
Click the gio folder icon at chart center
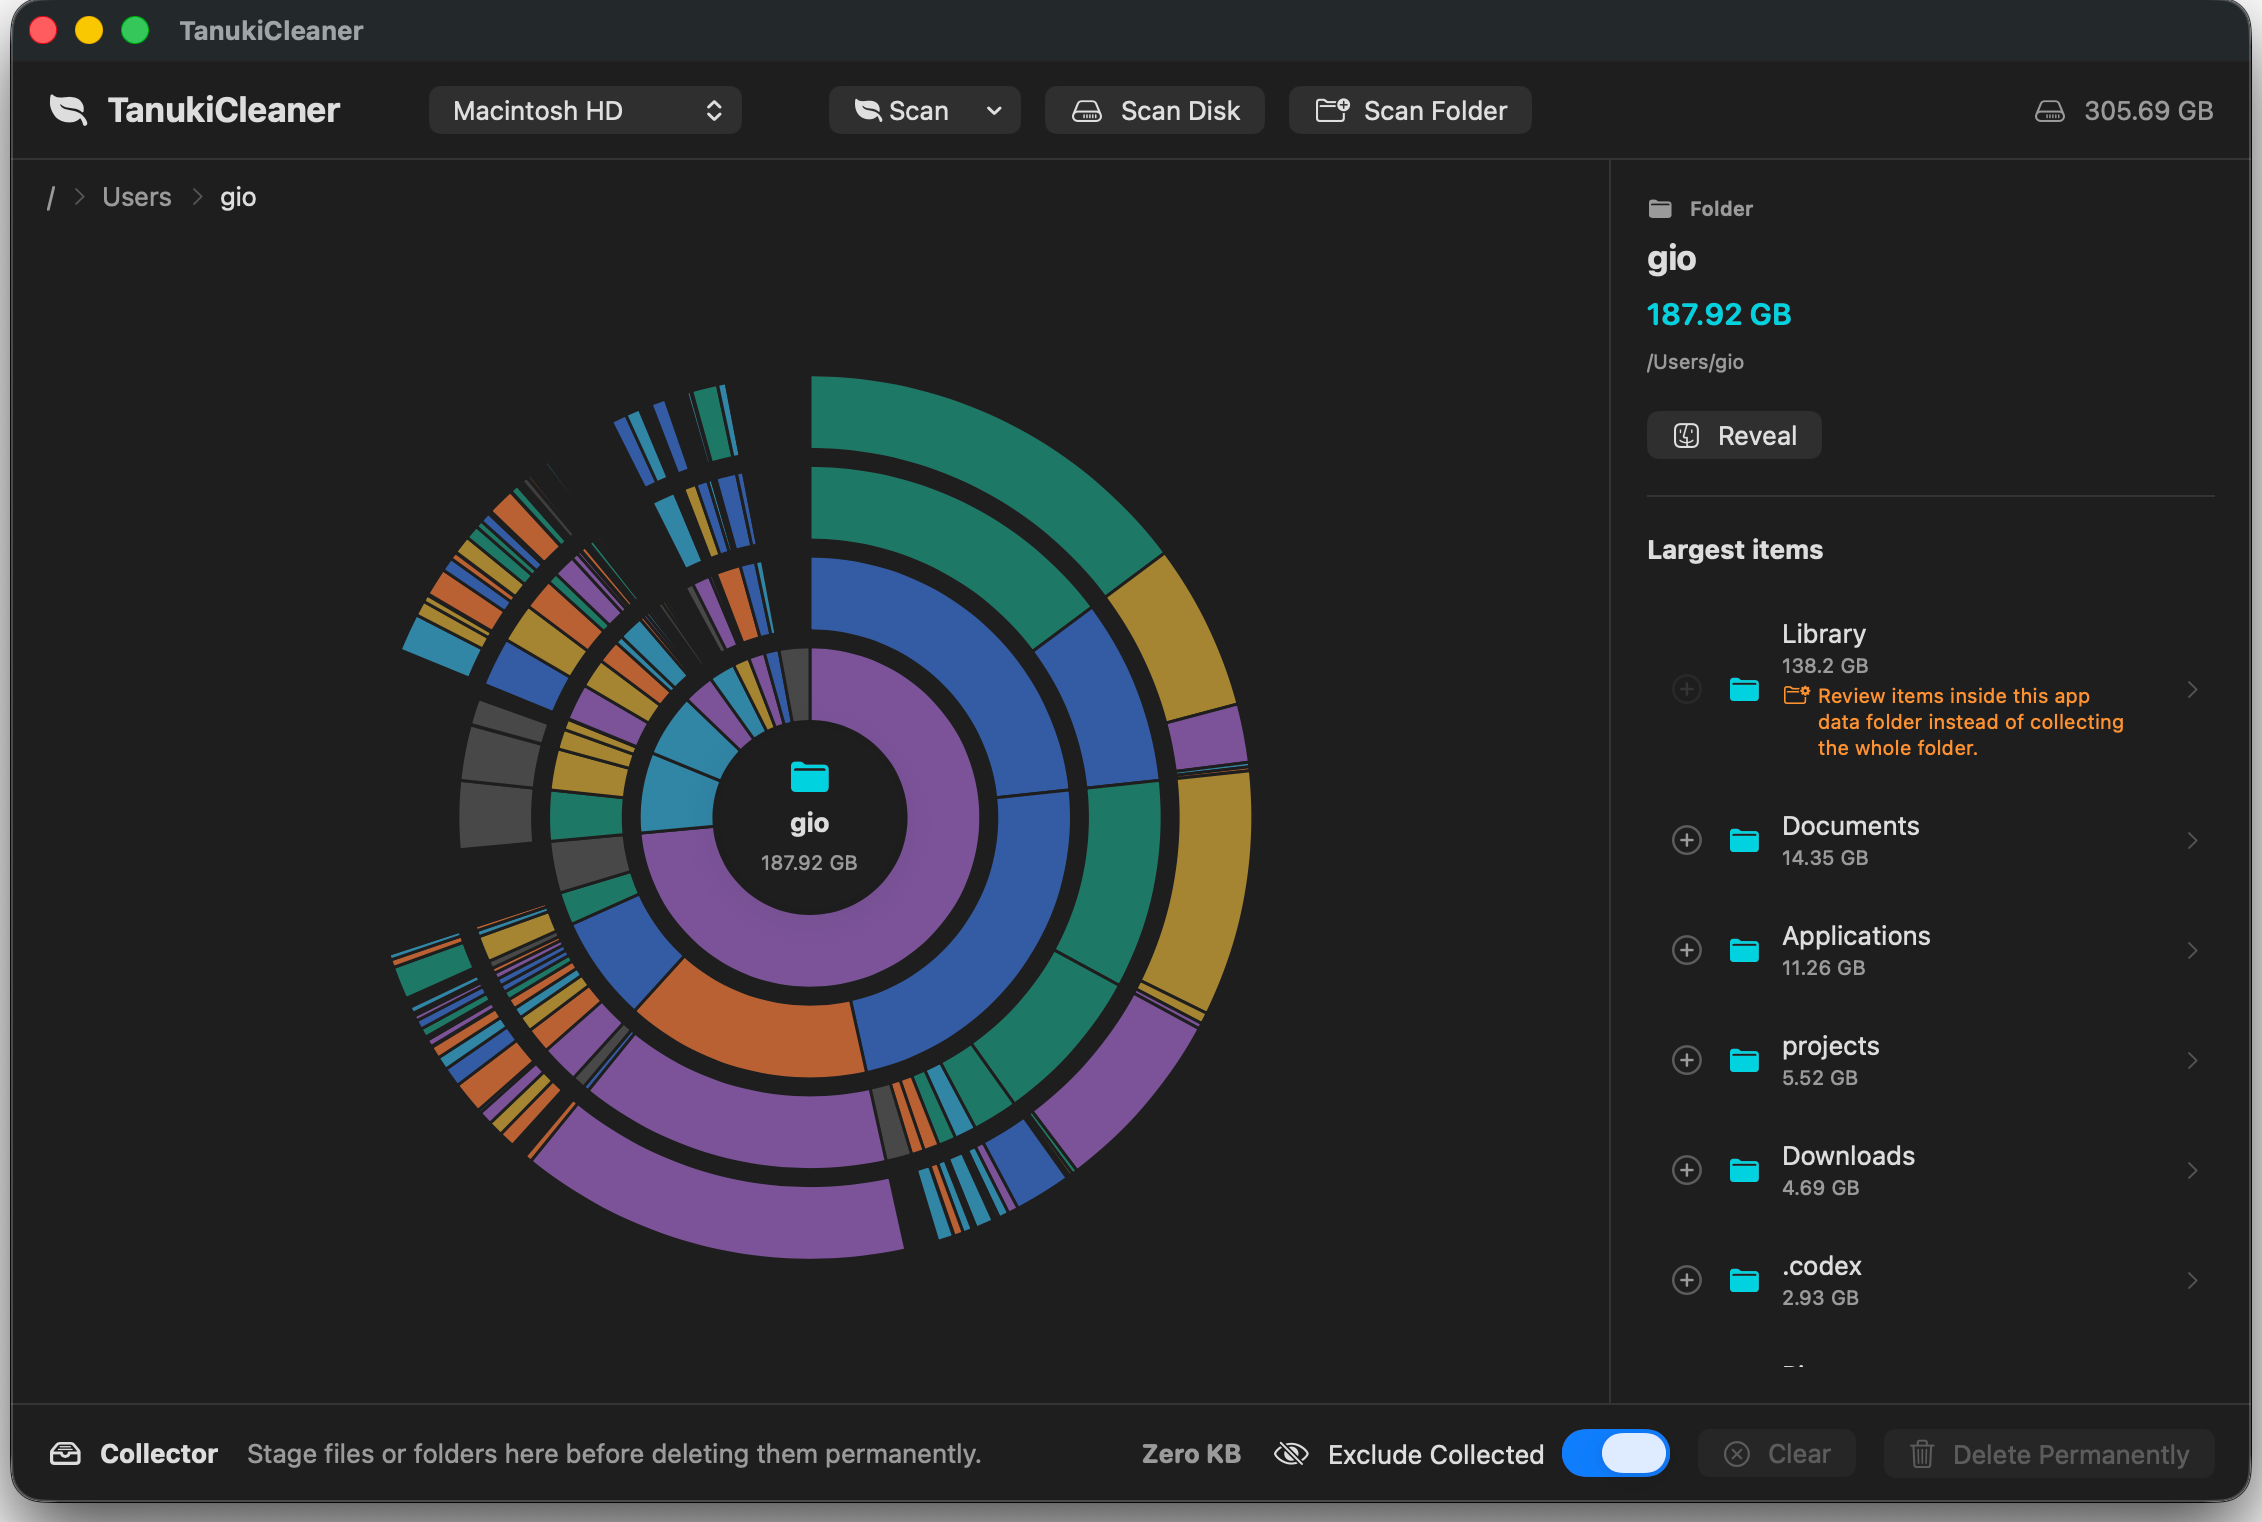(x=810, y=777)
